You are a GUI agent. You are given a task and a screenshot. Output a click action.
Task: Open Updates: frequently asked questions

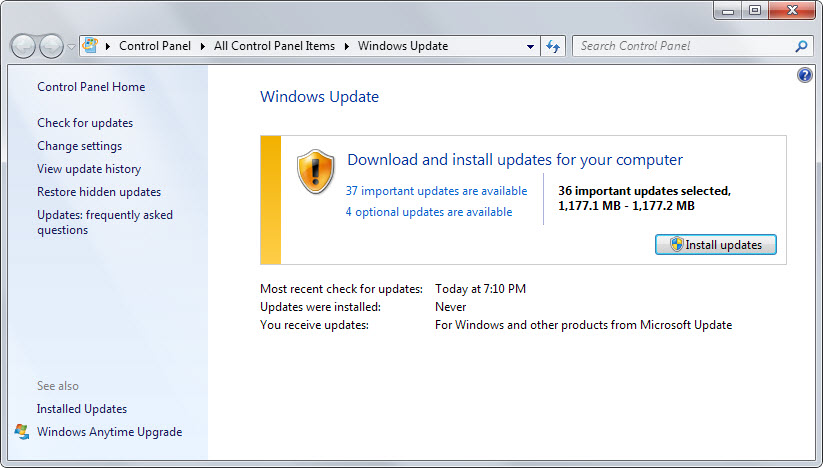coord(104,222)
